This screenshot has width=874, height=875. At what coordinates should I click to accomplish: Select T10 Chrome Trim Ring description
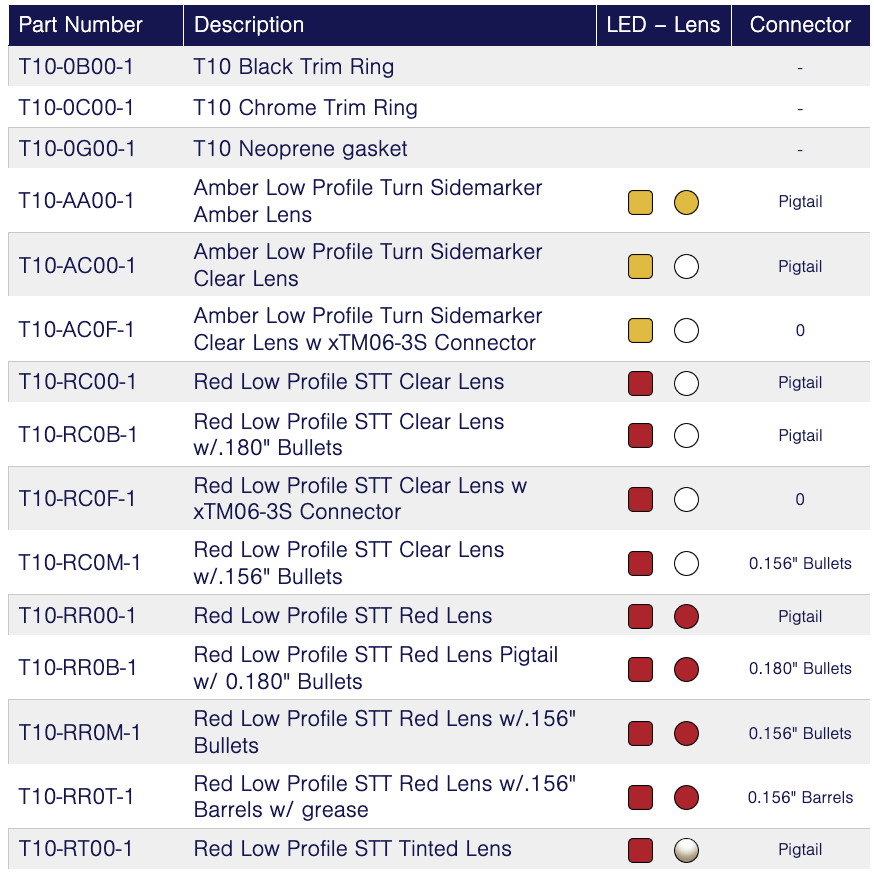[305, 108]
